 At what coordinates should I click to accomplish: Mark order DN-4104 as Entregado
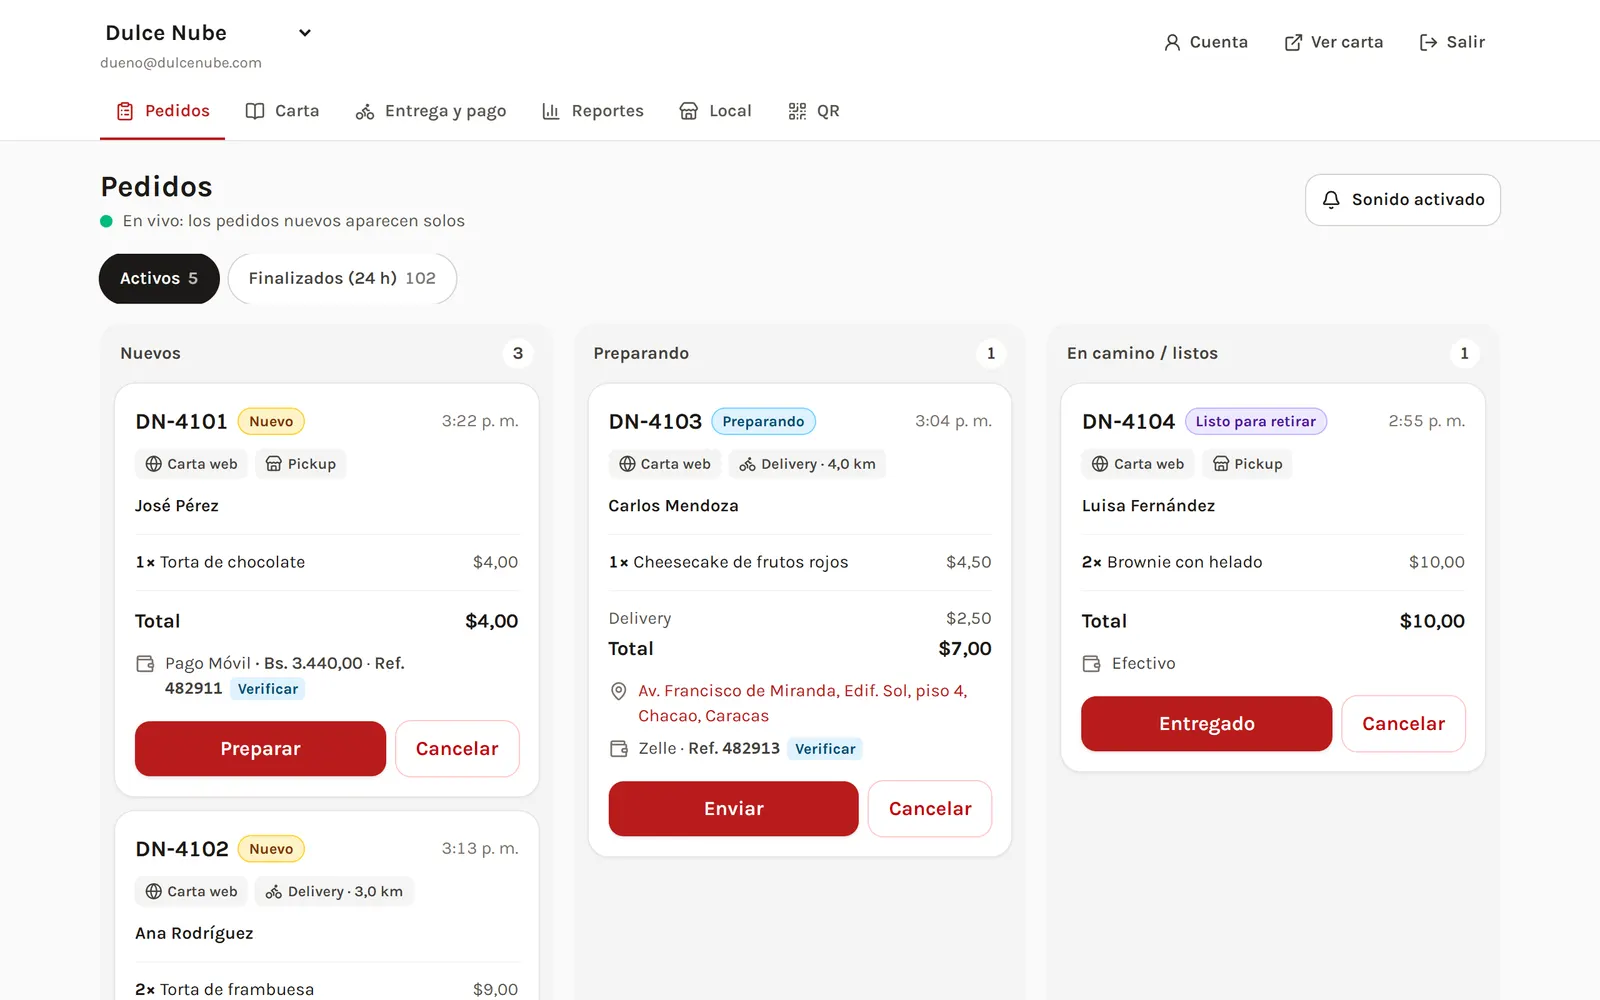tap(1206, 724)
